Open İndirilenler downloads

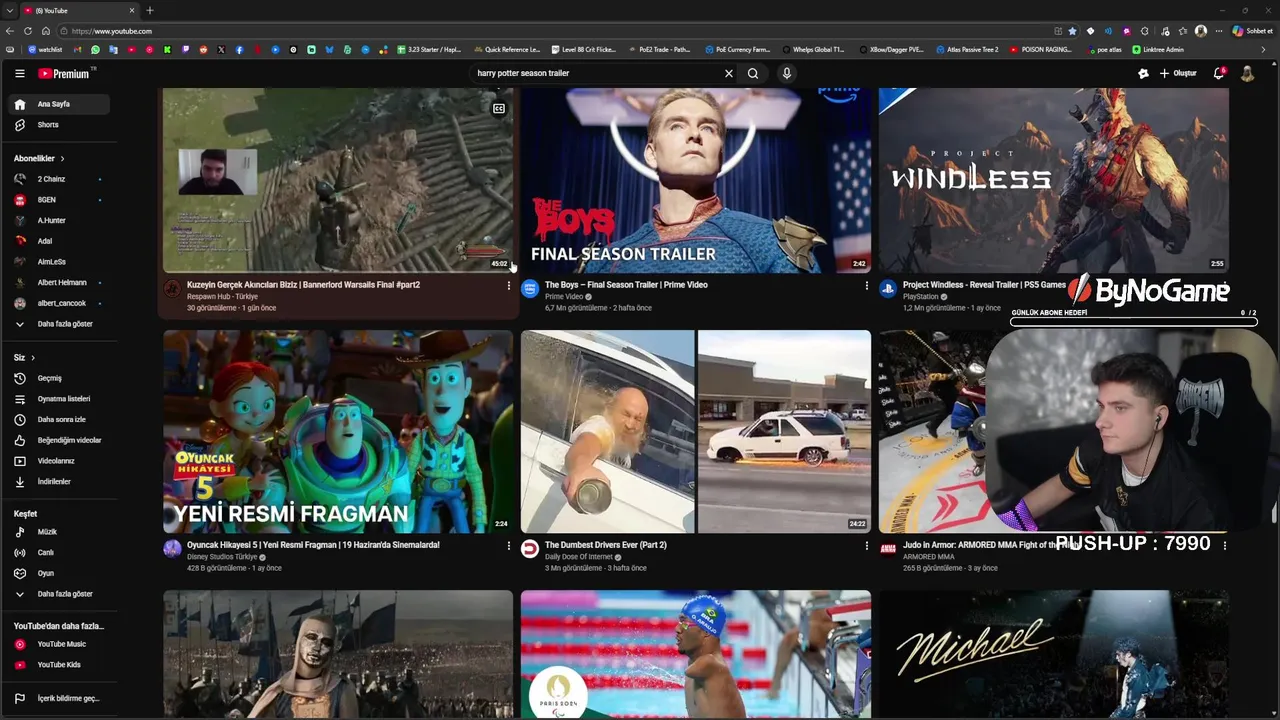click(59, 482)
